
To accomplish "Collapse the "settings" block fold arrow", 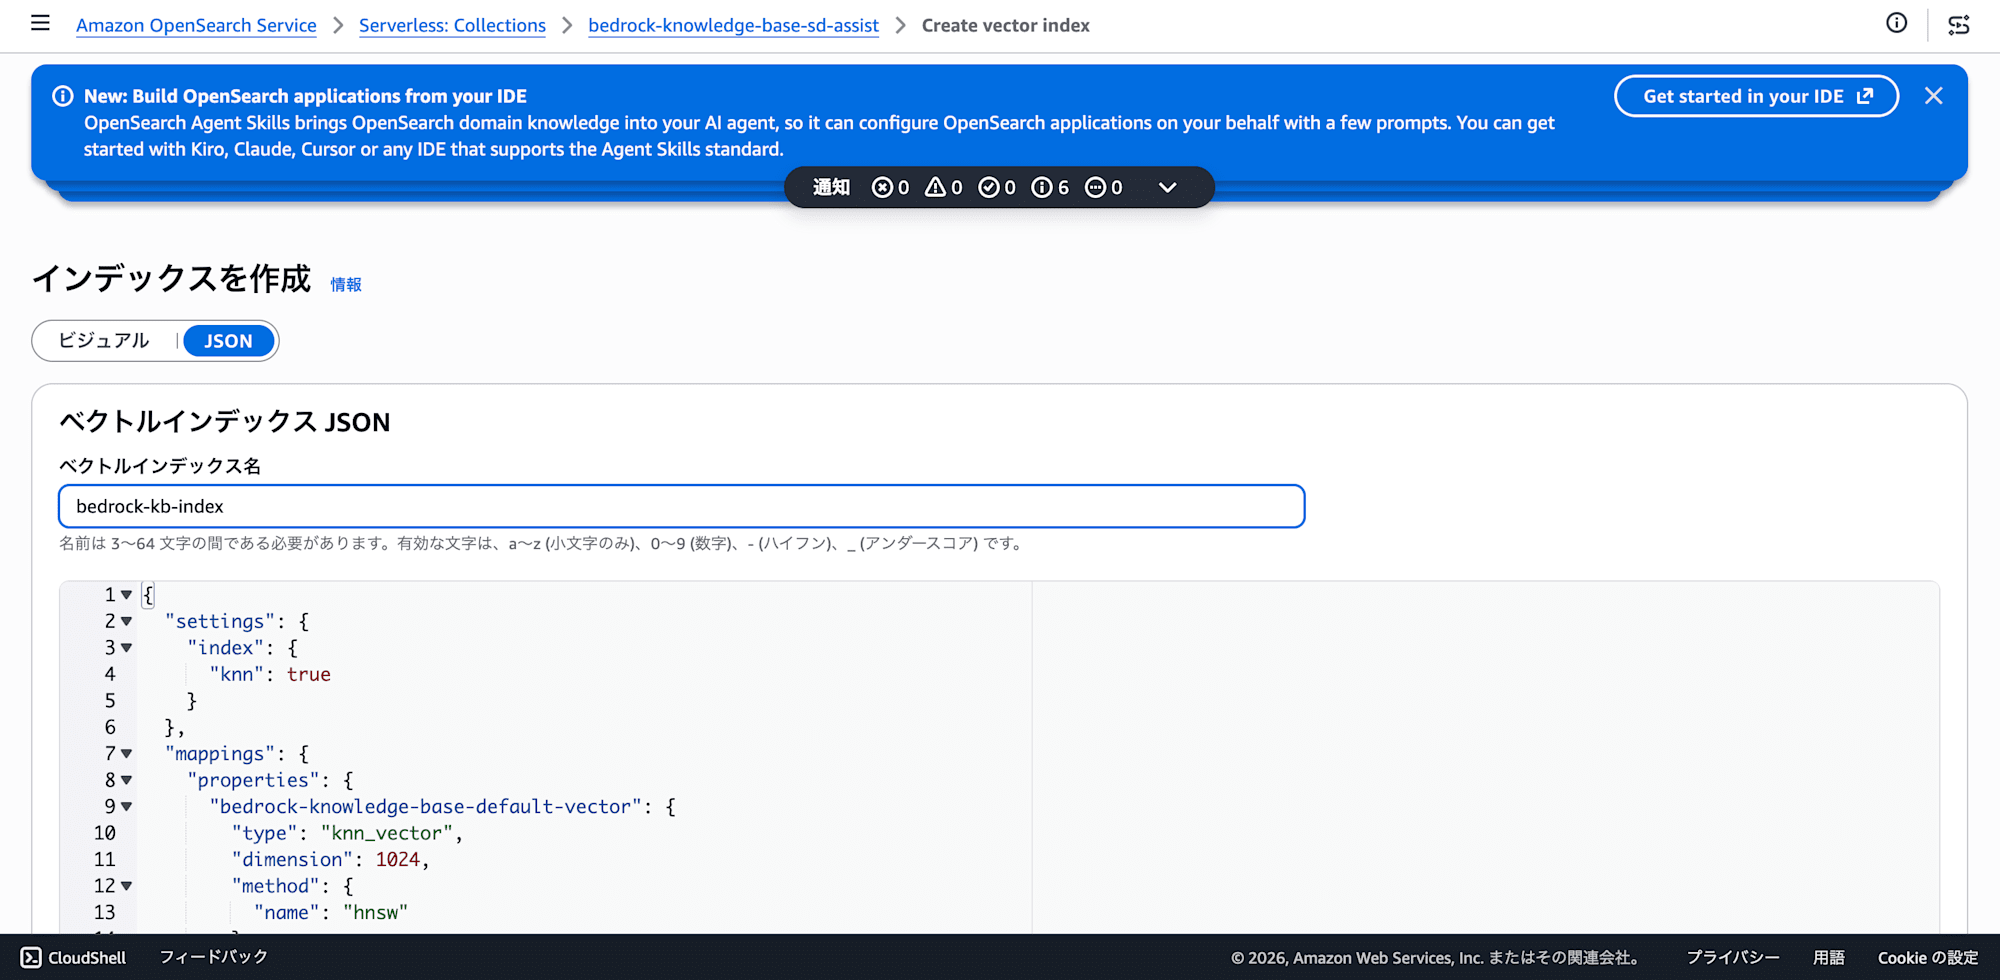I will point(127,621).
